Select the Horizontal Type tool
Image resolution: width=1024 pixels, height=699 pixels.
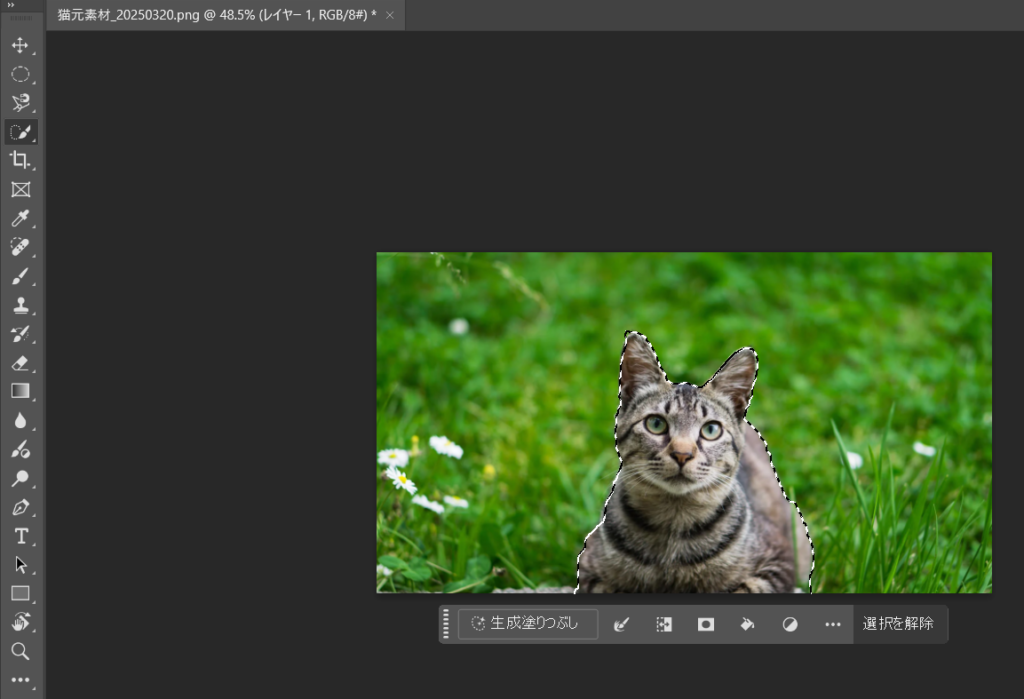[x=20, y=536]
